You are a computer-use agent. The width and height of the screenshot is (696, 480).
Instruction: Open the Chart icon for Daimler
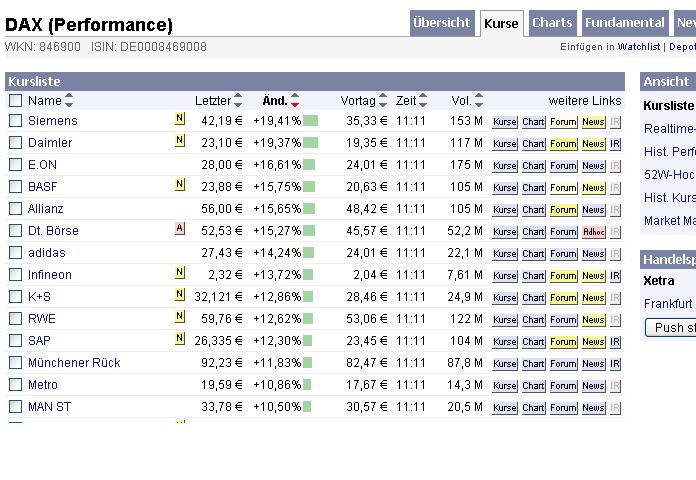(533, 143)
